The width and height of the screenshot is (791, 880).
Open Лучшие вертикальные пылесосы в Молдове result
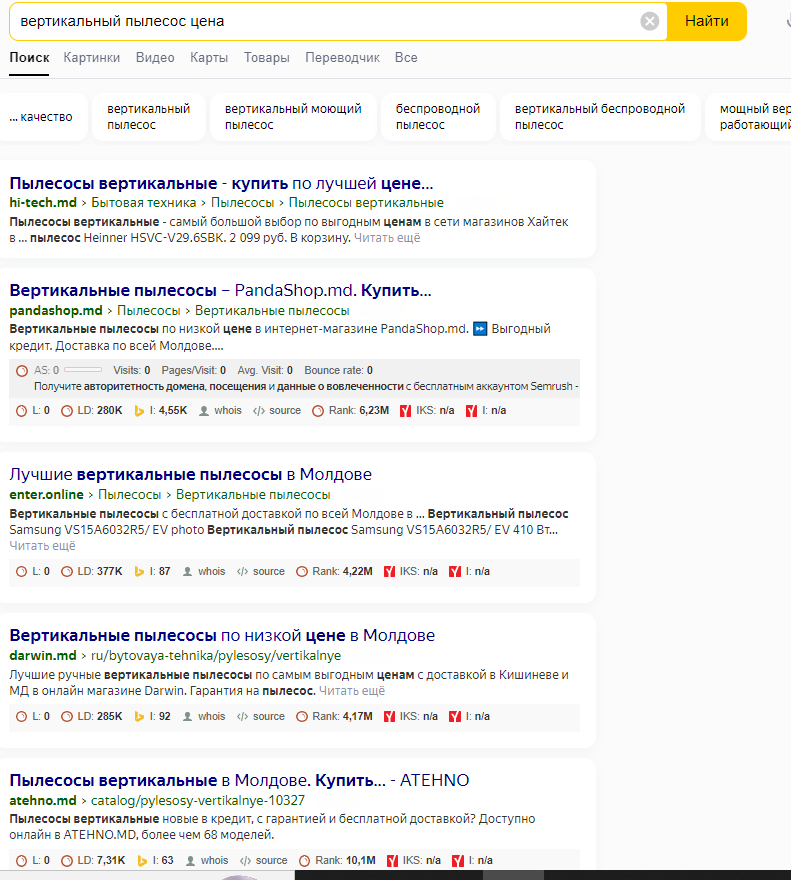190,474
